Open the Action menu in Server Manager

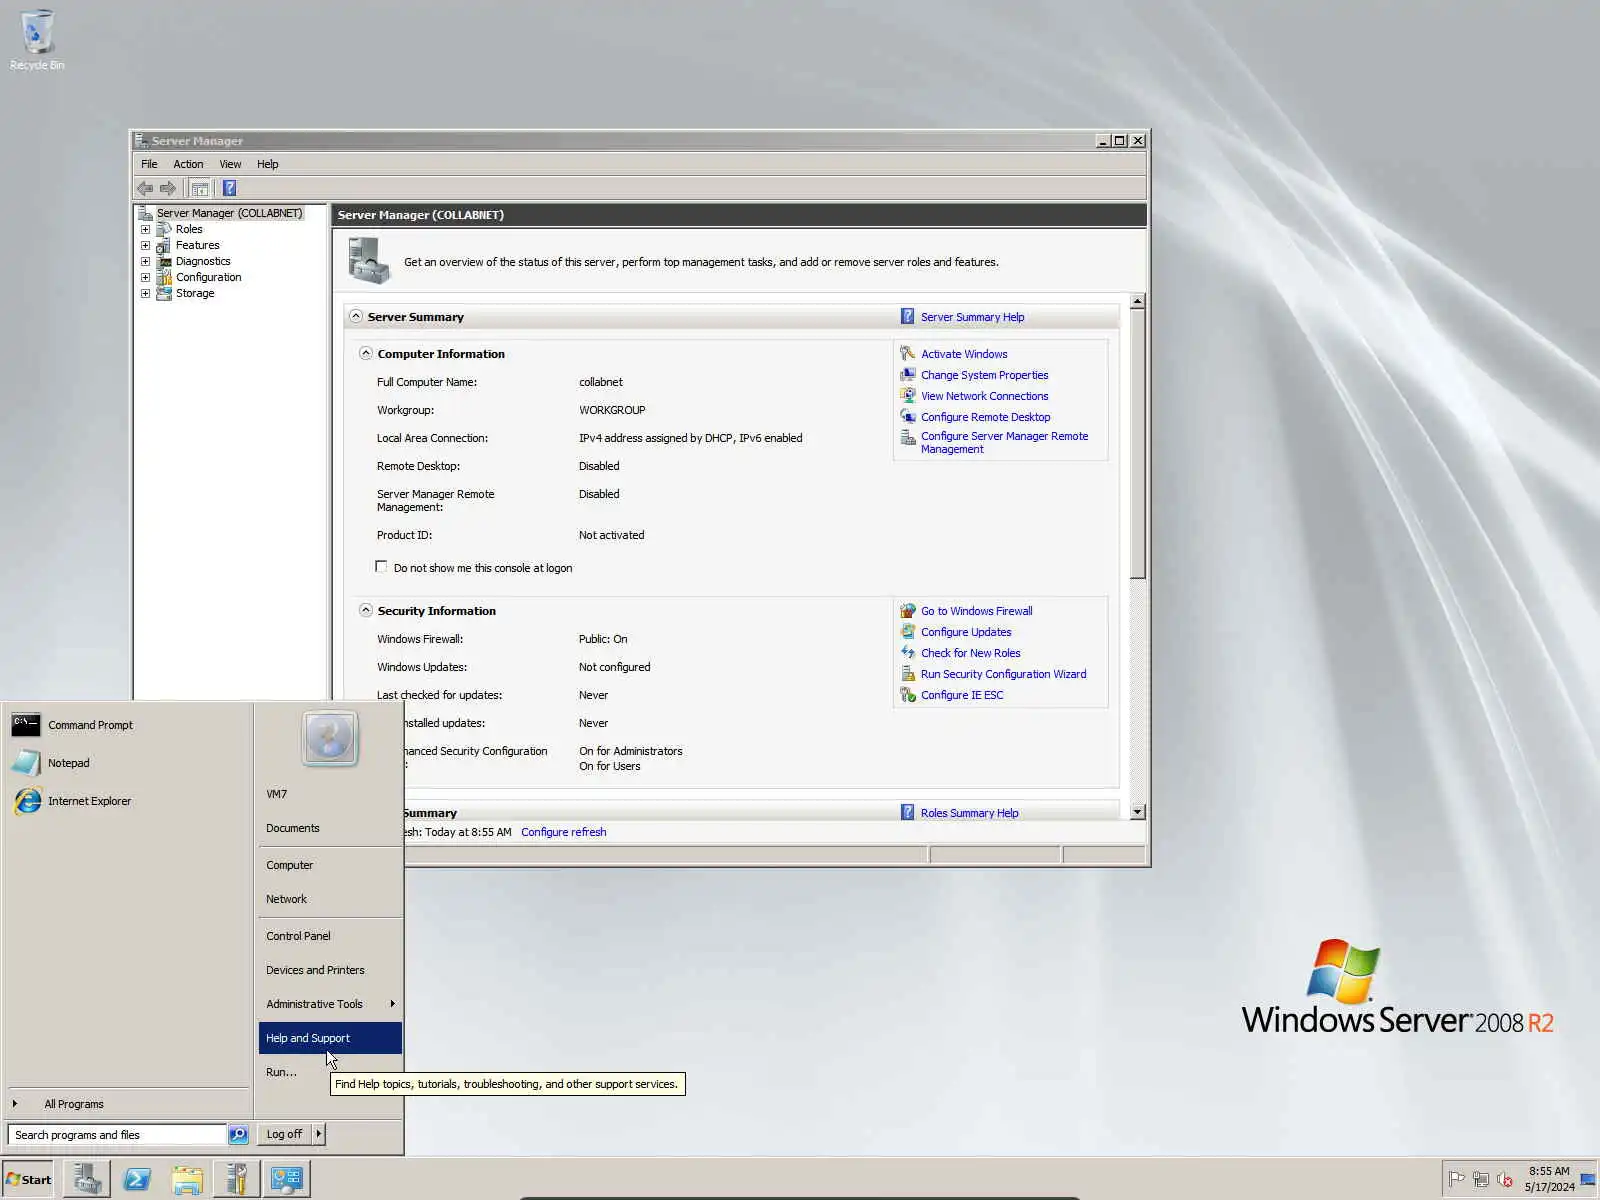click(x=188, y=164)
